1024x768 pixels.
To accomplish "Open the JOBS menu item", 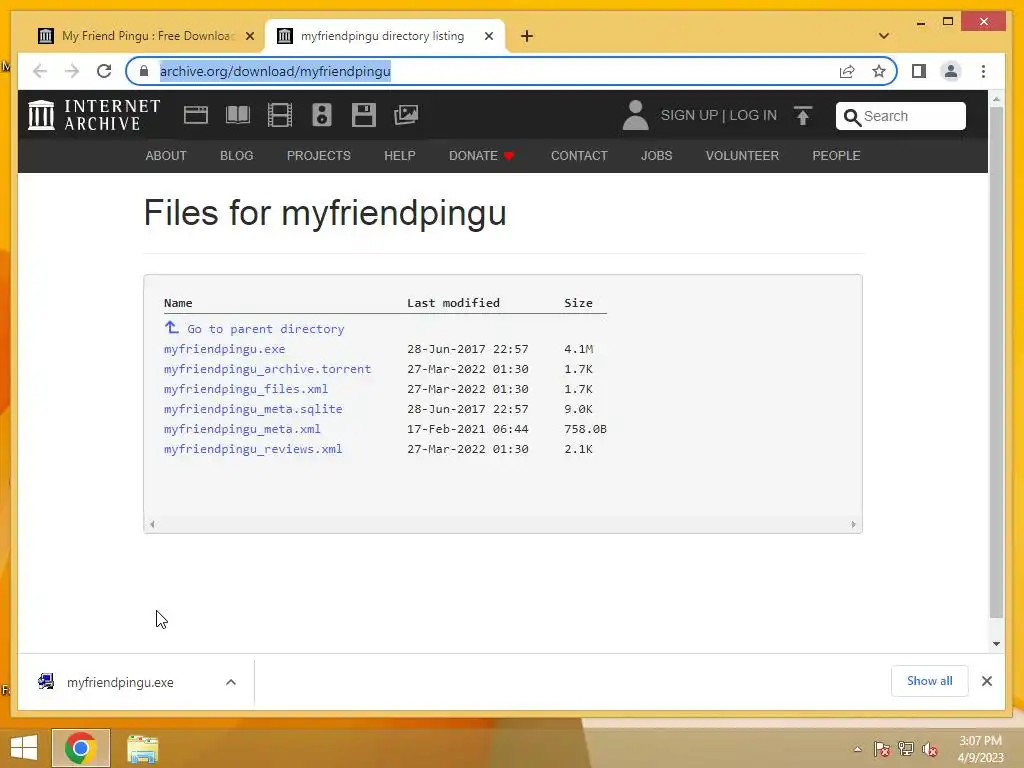I will pyautogui.click(x=656, y=155).
